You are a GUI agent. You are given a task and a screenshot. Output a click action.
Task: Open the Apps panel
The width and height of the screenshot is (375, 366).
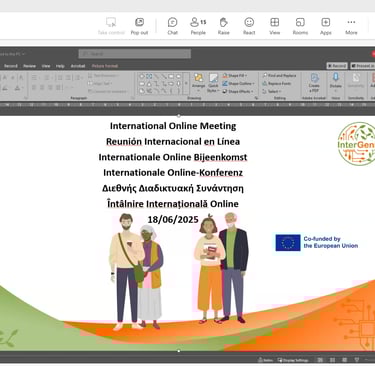point(326,26)
